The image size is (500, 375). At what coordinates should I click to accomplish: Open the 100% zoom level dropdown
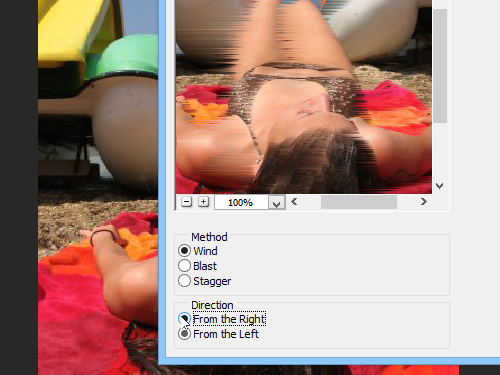(276, 202)
